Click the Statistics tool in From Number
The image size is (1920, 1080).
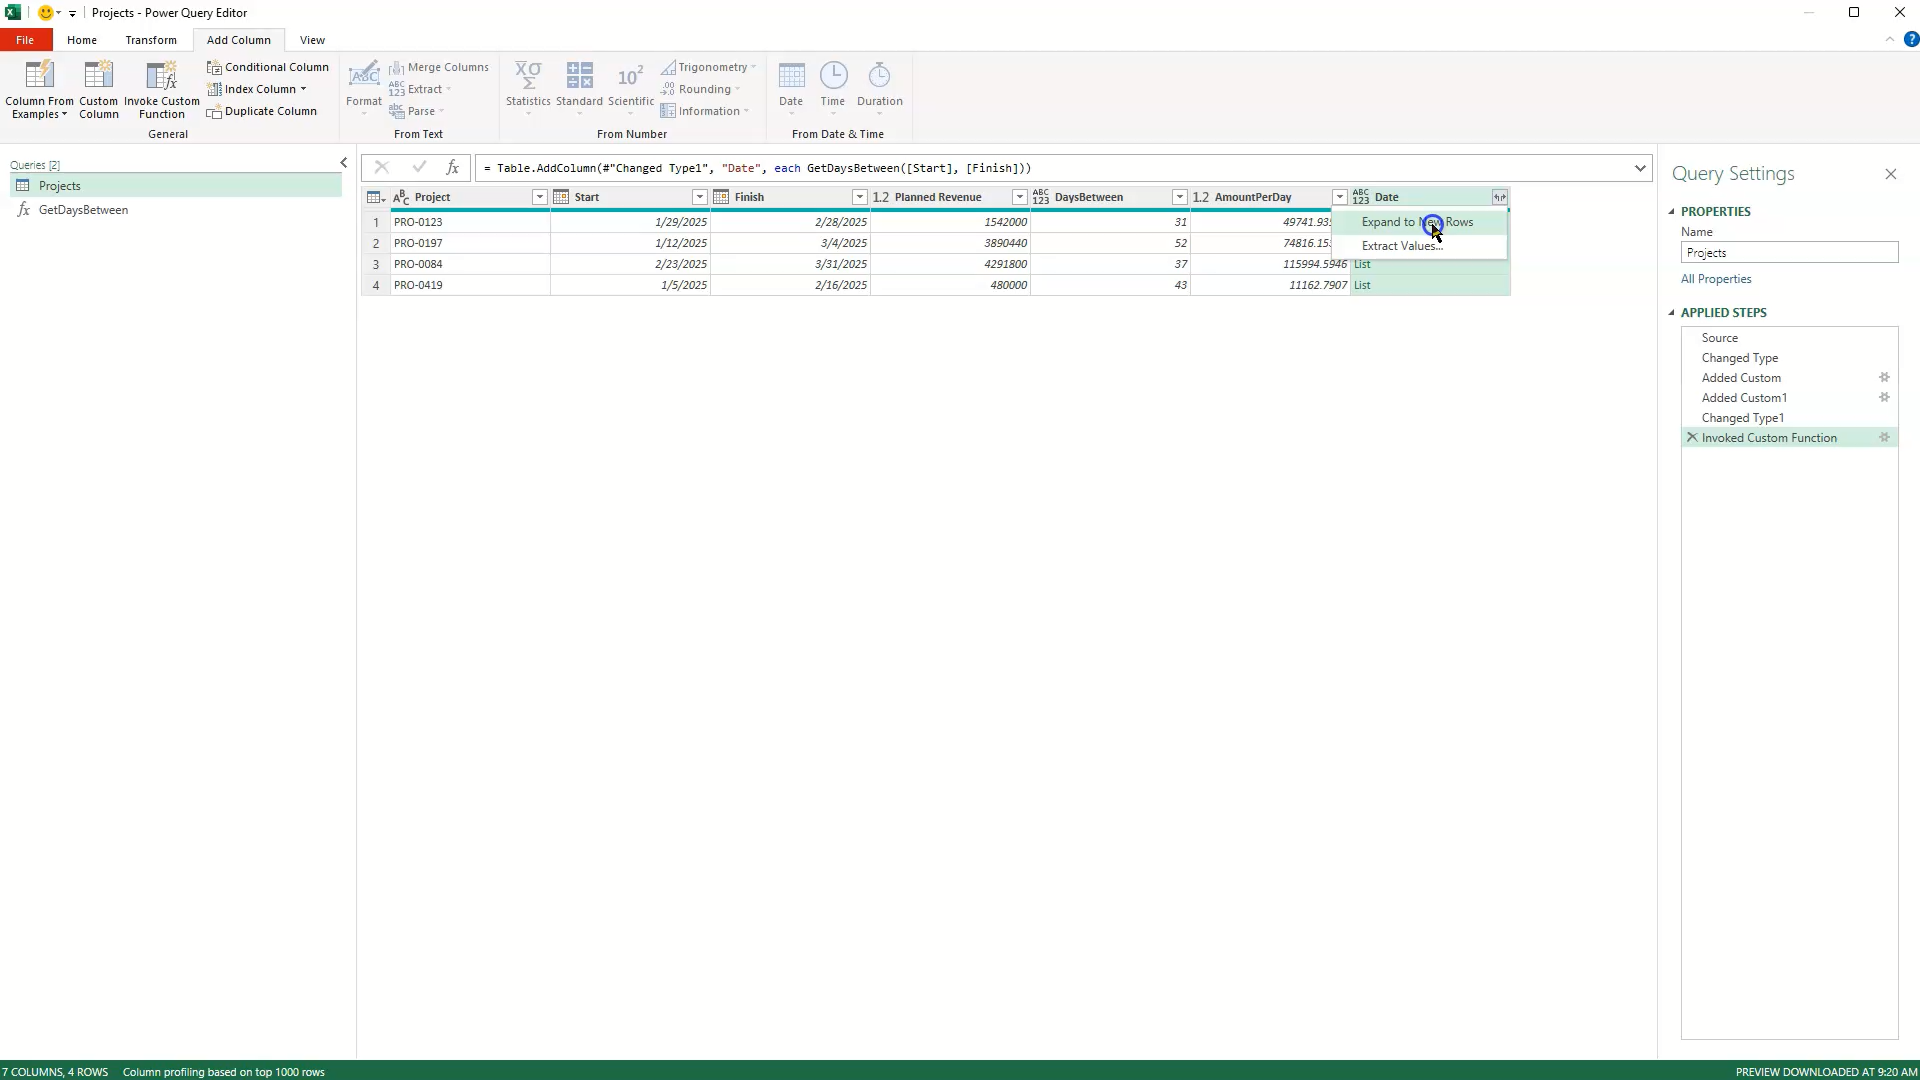pos(528,88)
